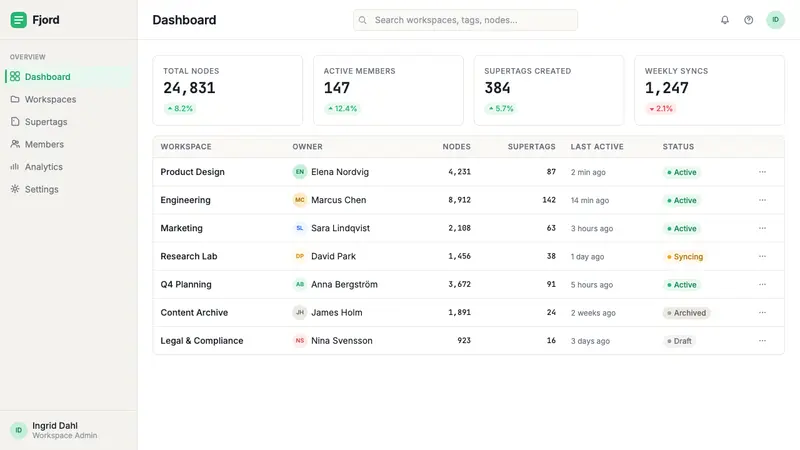Click Anna Bergström's AB avatar

[299, 284]
